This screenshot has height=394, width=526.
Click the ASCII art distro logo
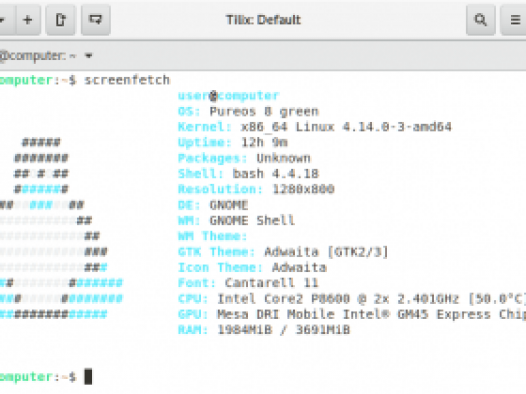tap(61, 228)
